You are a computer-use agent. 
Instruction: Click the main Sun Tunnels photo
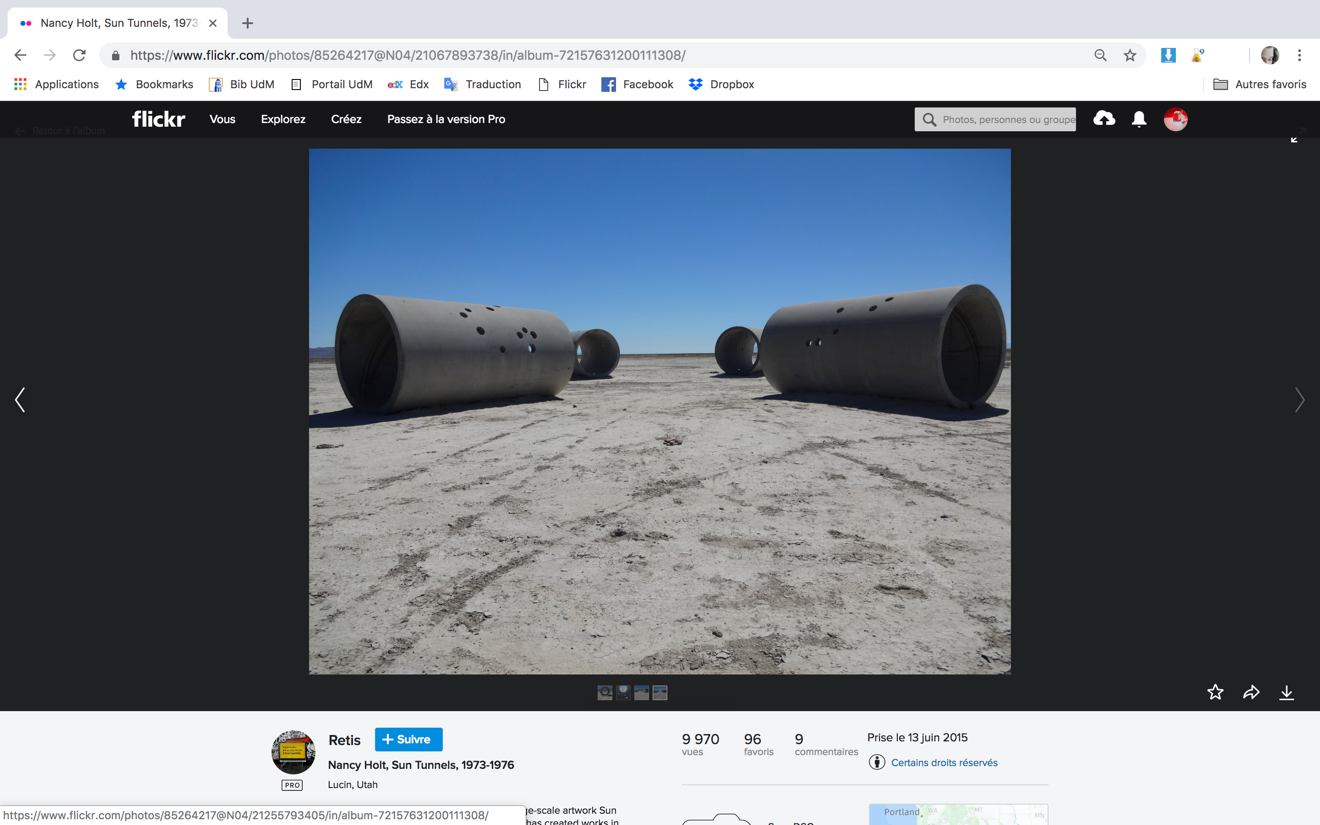pos(660,411)
